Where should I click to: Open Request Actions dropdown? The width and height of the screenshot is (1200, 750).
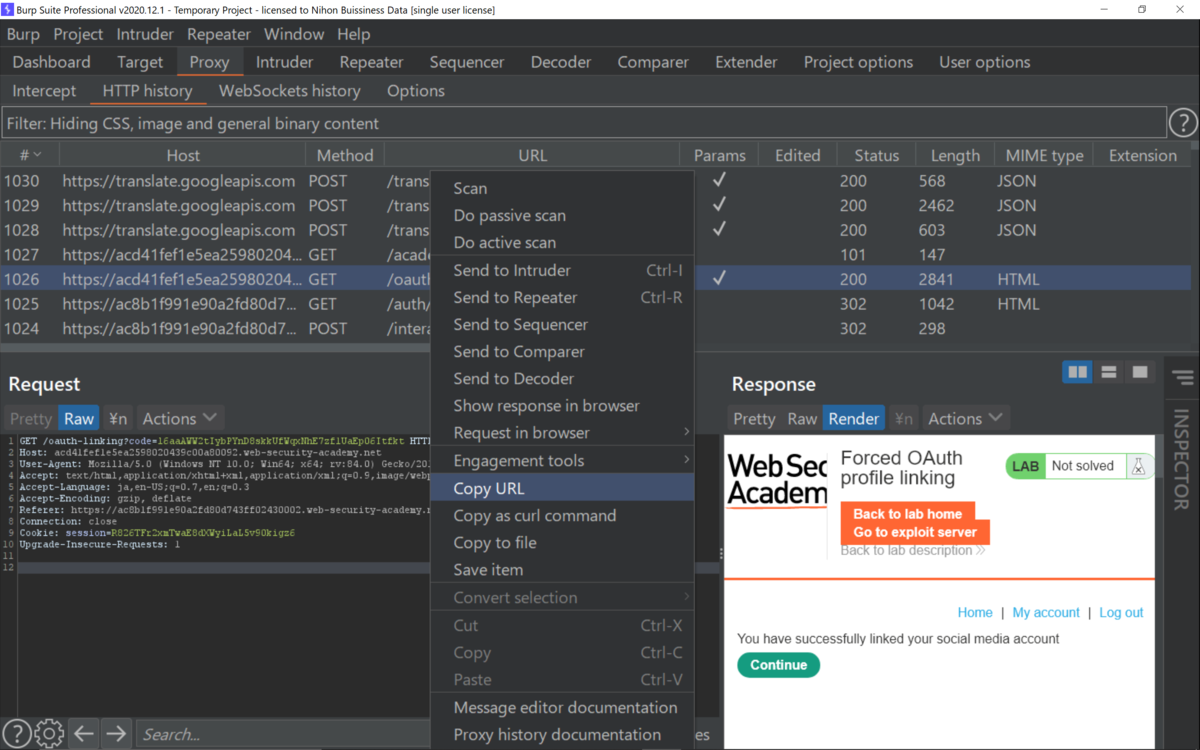pyautogui.click(x=179, y=418)
